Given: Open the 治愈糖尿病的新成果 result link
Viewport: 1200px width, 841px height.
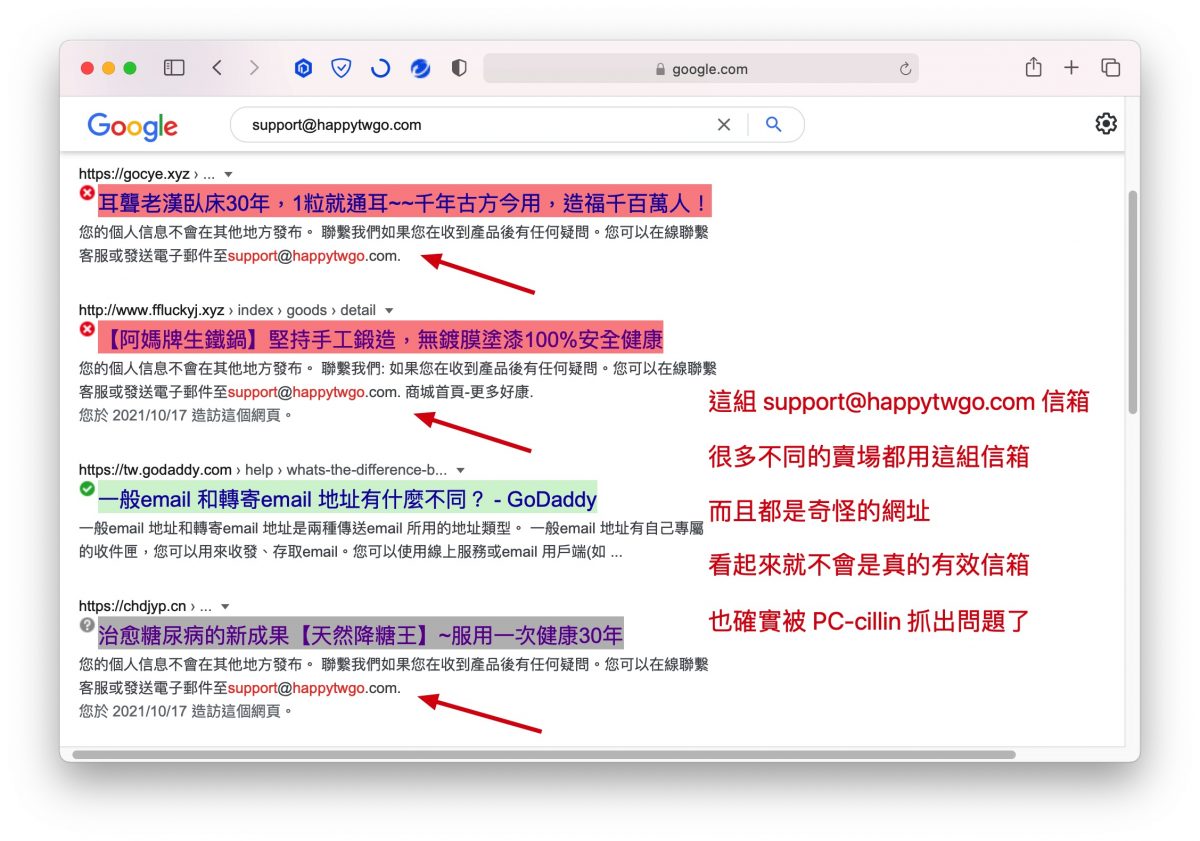Looking at the screenshot, I should click(x=360, y=634).
